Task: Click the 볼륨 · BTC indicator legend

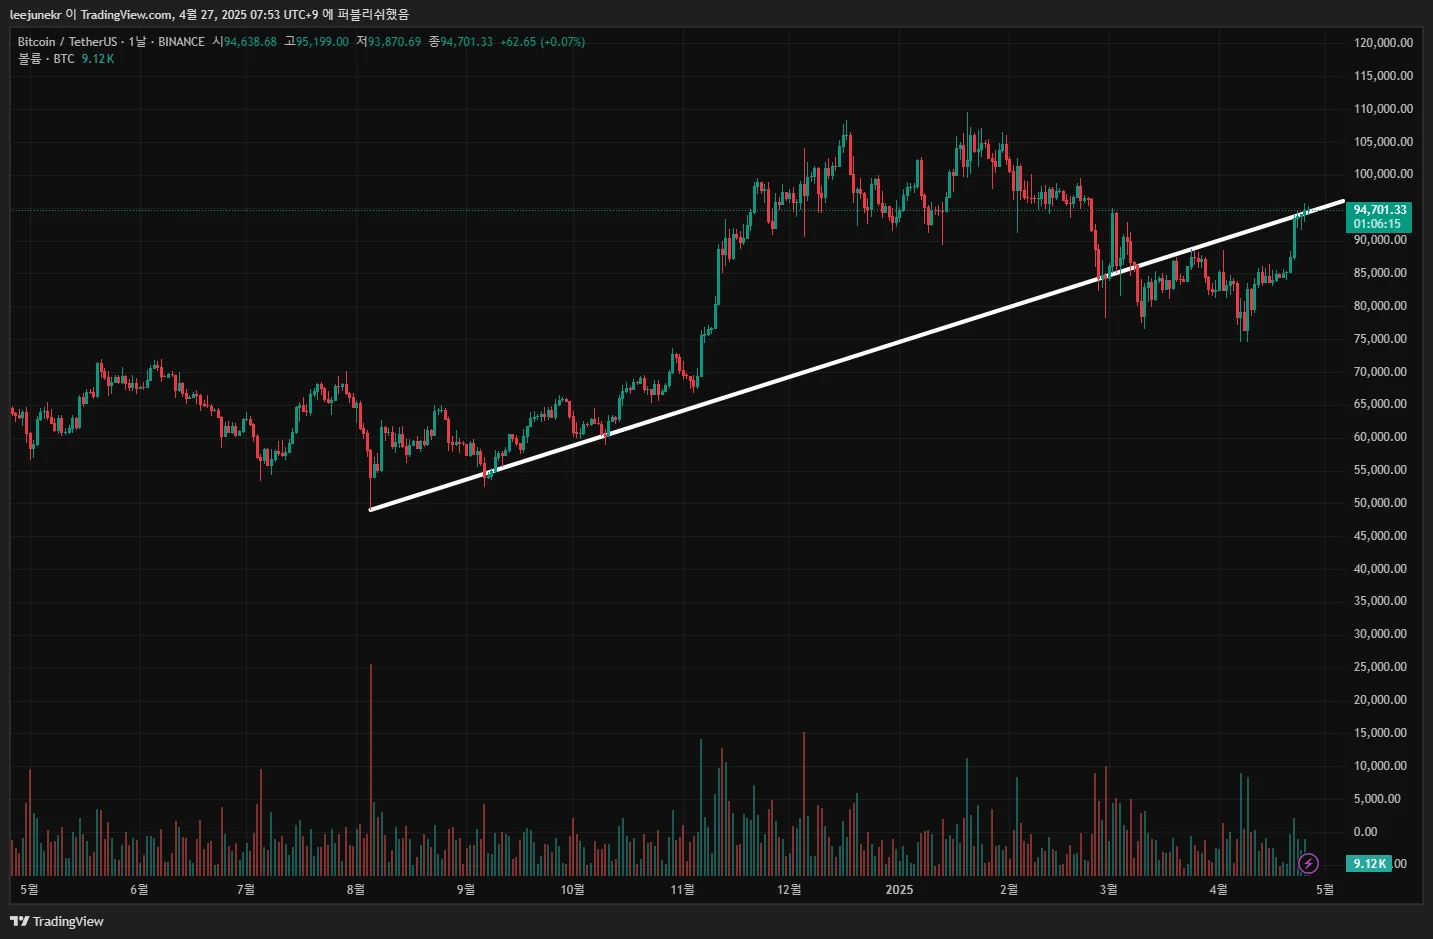Action: (x=46, y=59)
